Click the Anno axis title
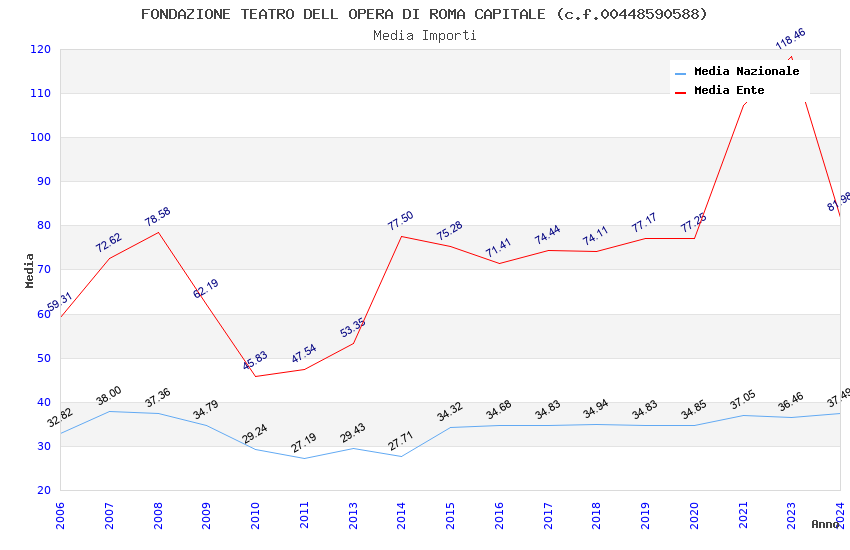The image size is (850, 550). (825, 524)
